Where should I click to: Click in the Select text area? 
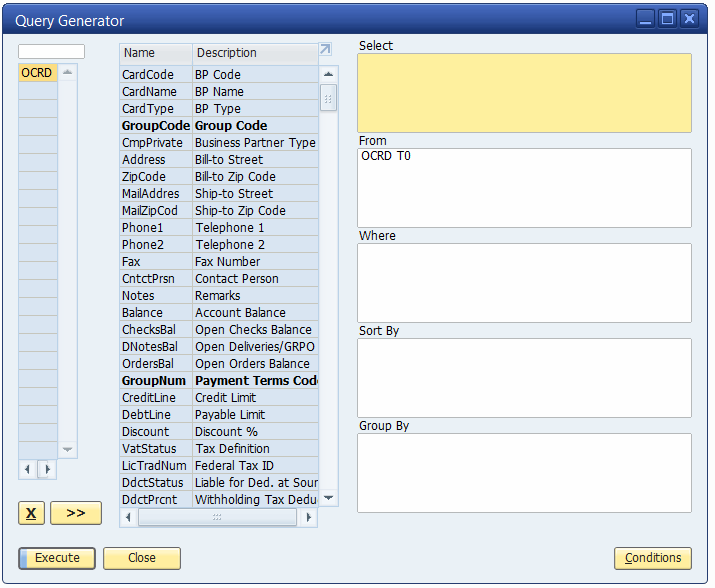pos(524,93)
